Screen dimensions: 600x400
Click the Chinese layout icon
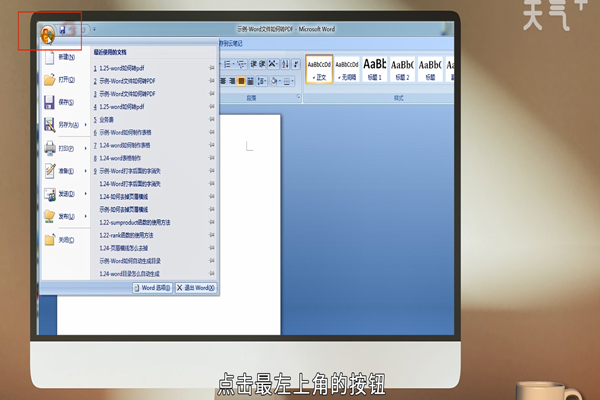pyautogui.click(x=273, y=64)
